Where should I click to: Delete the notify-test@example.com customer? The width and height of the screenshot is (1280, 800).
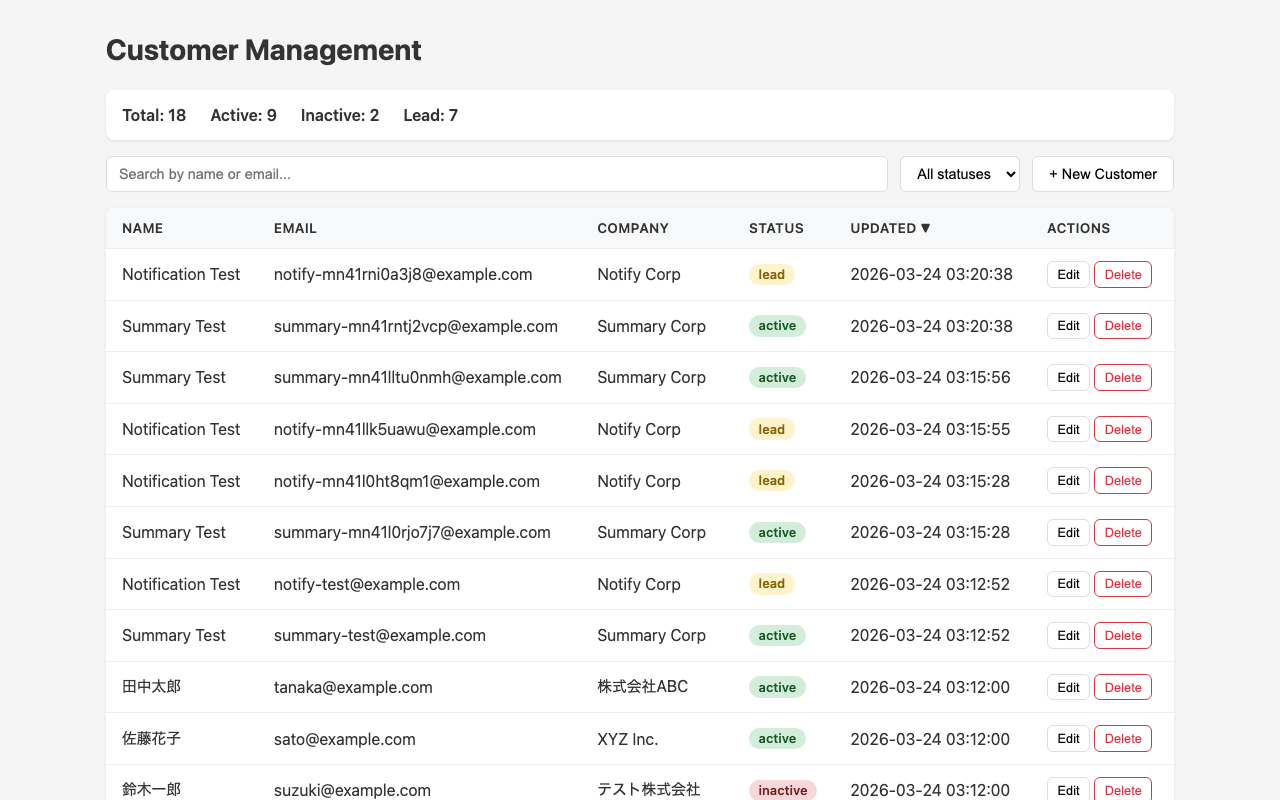tap(1122, 584)
